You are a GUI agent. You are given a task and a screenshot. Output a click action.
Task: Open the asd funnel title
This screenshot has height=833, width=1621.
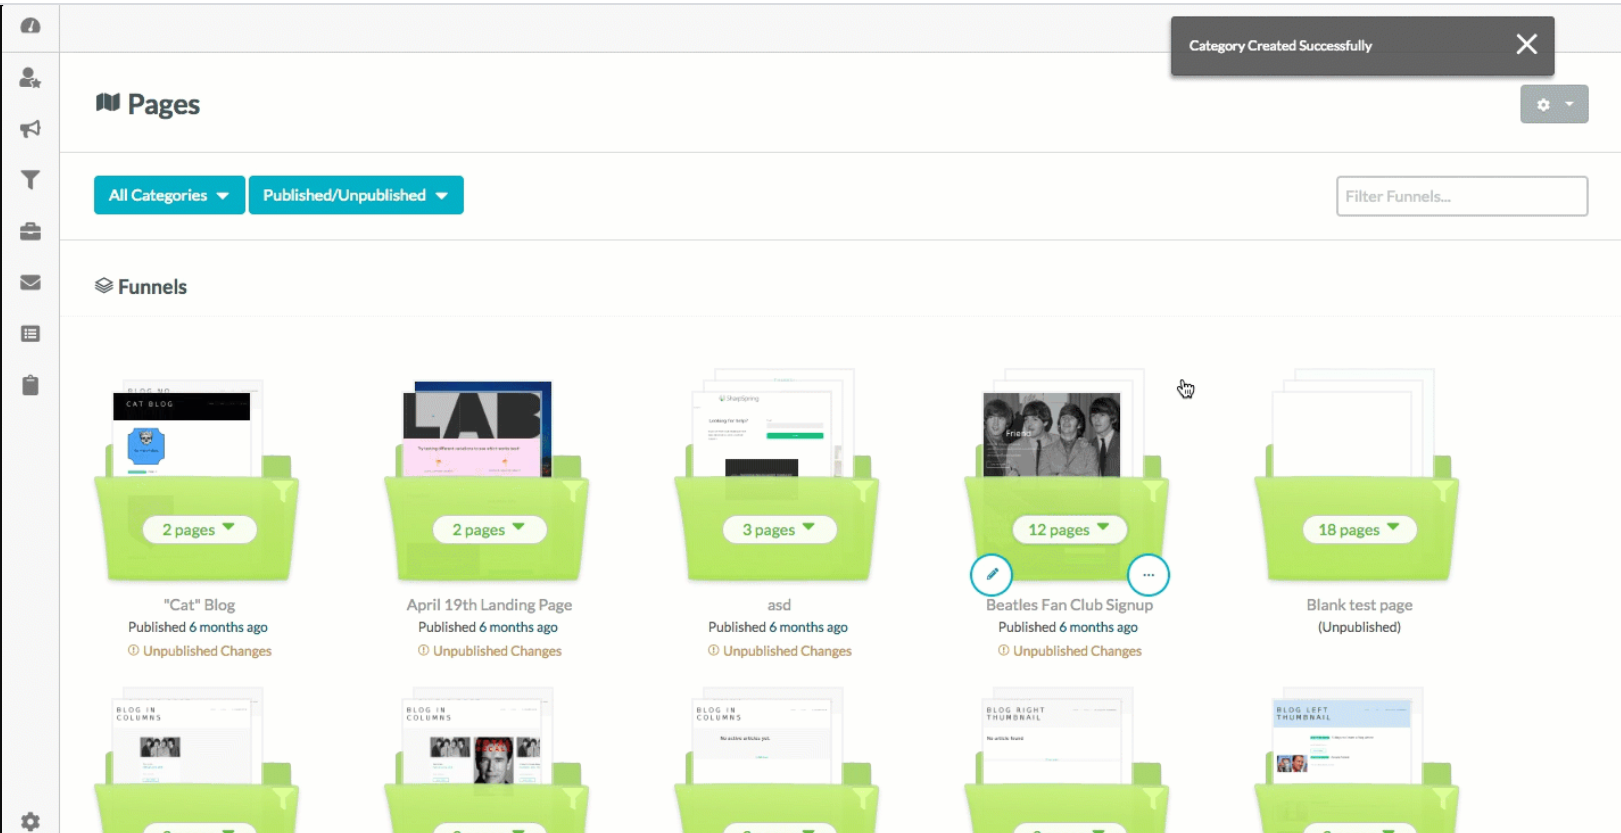[779, 605]
